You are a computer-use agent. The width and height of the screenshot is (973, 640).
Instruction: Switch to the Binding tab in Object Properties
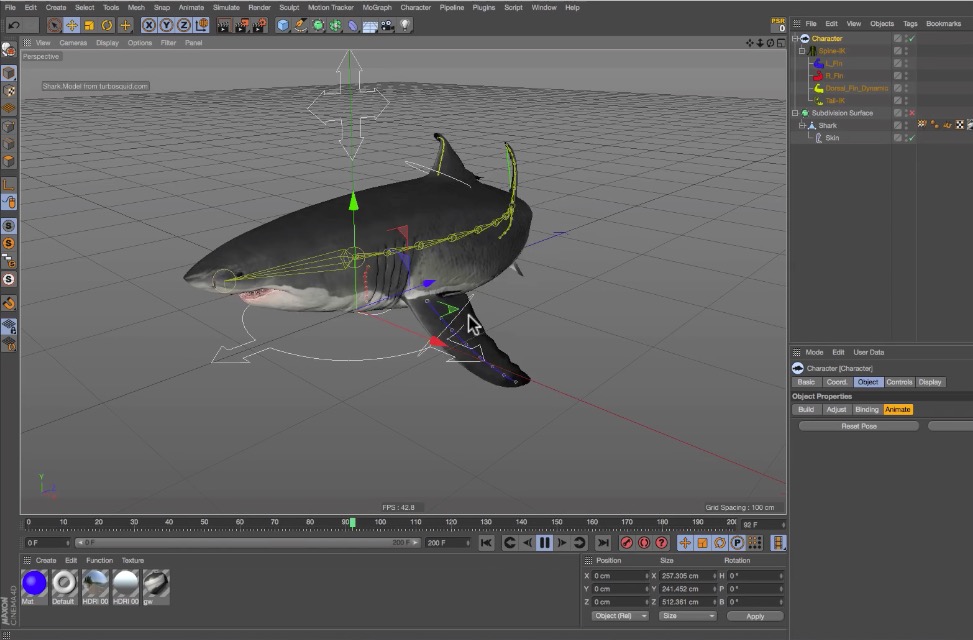(867, 409)
